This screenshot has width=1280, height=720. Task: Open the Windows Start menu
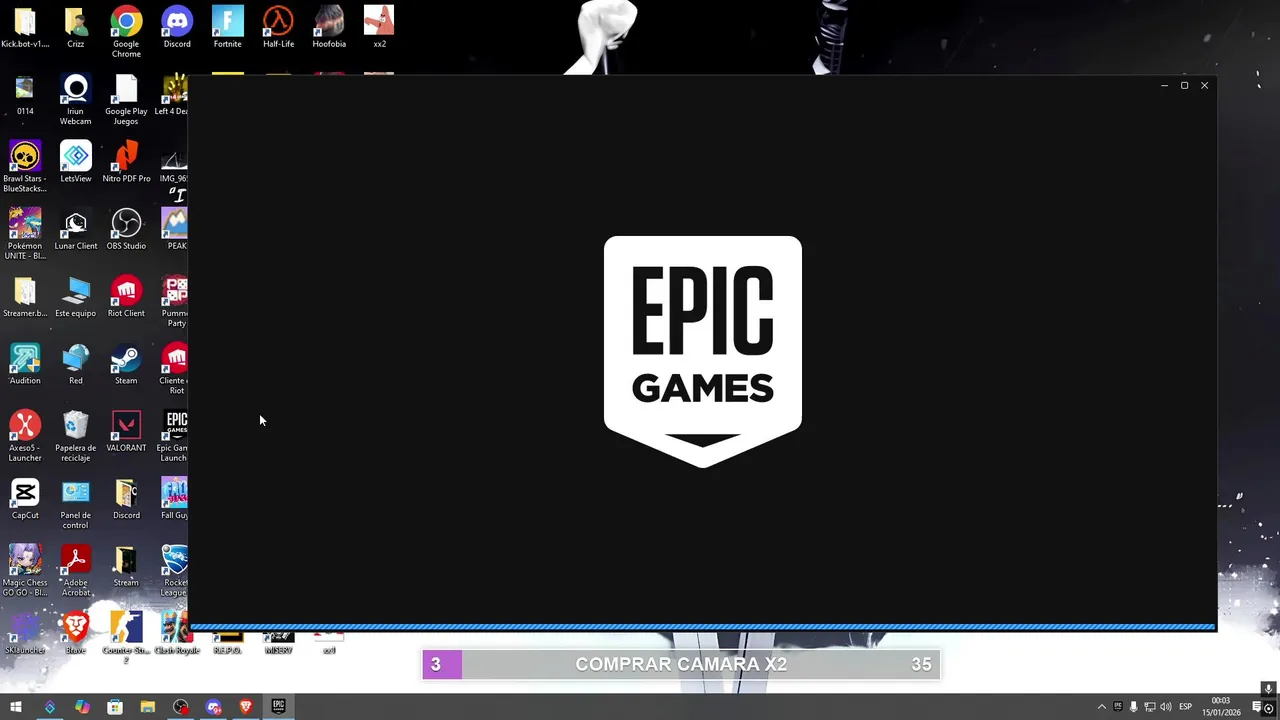[x=16, y=707]
